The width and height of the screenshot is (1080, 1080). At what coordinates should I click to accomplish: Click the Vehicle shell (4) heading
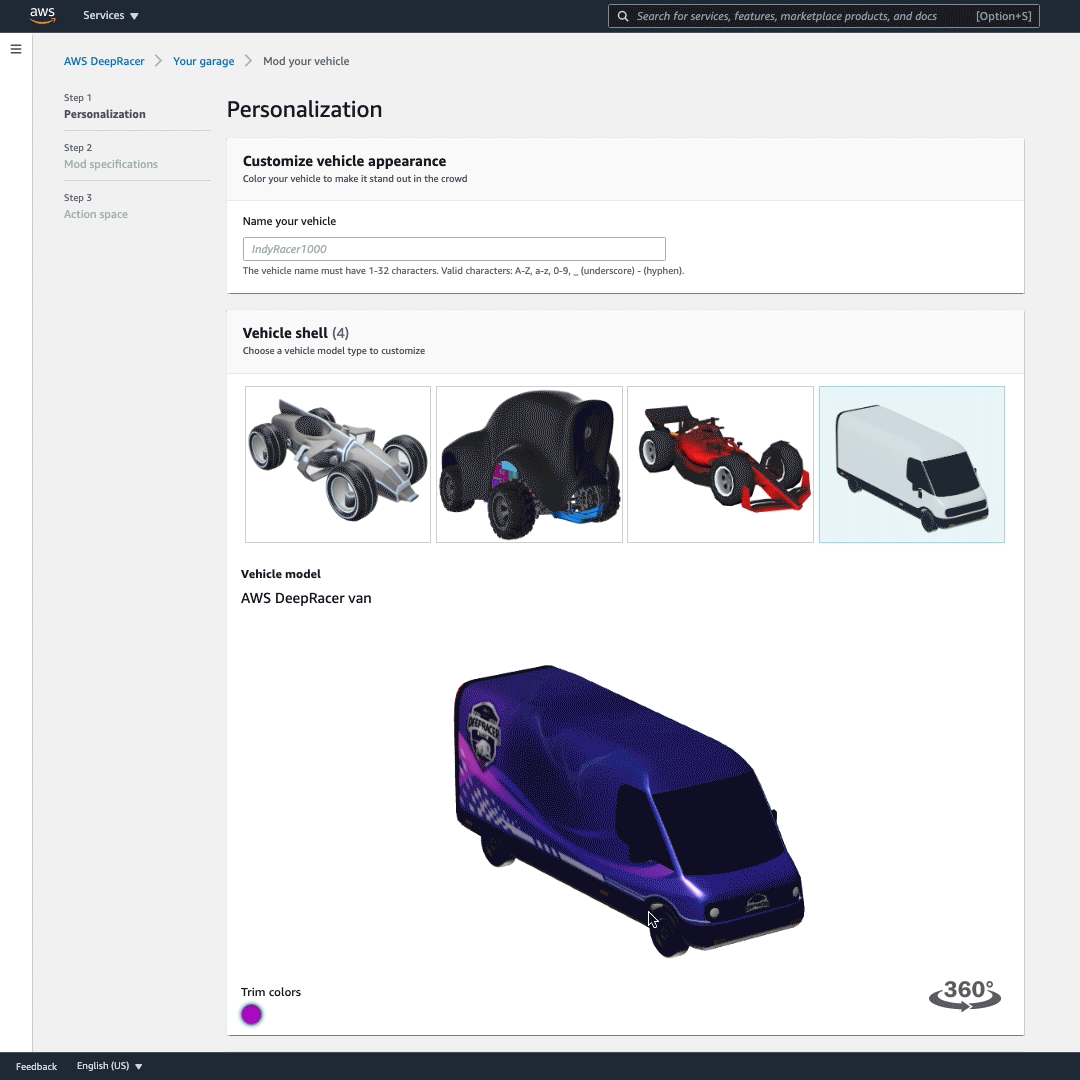pyautogui.click(x=295, y=333)
